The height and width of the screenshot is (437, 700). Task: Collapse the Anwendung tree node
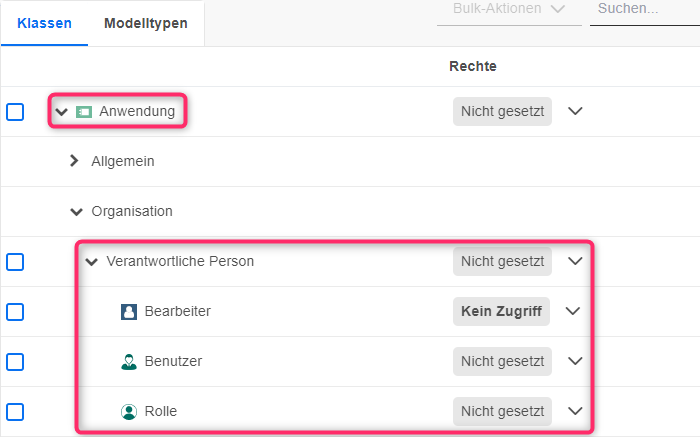62,111
